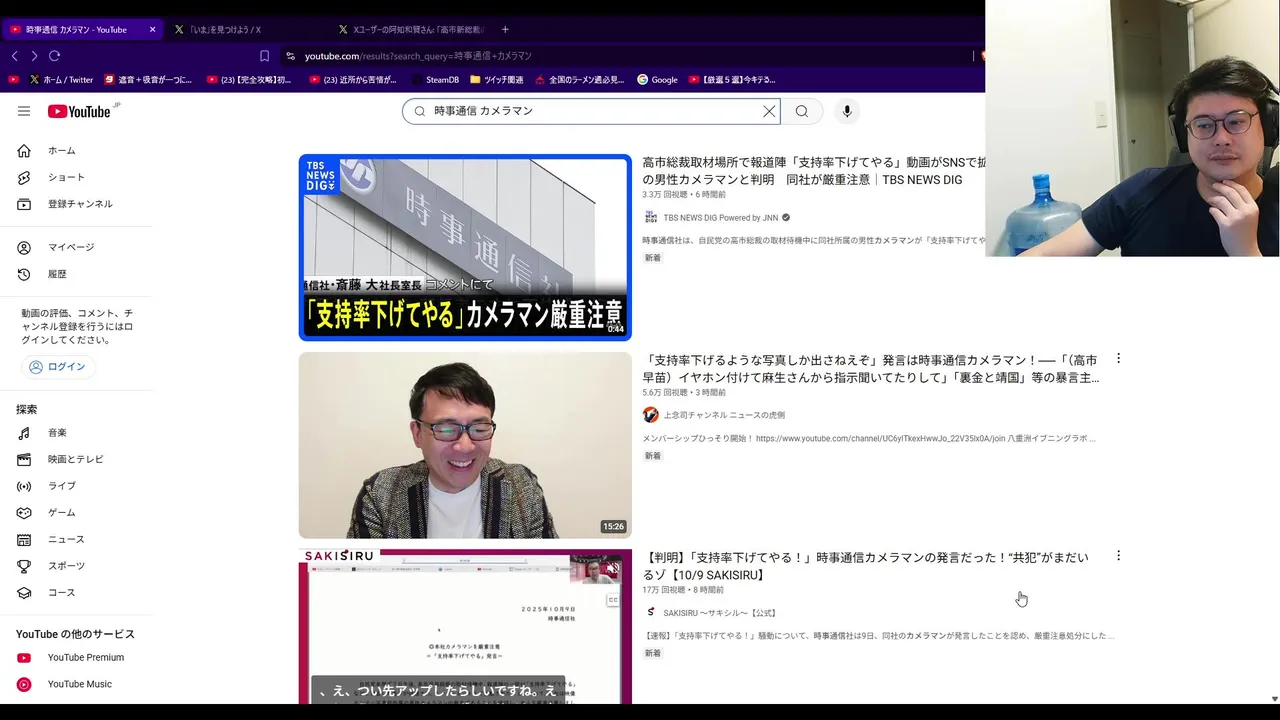This screenshot has width=1280, height=720.
Task: Reload the page with the refresh icon
Action: 55,56
